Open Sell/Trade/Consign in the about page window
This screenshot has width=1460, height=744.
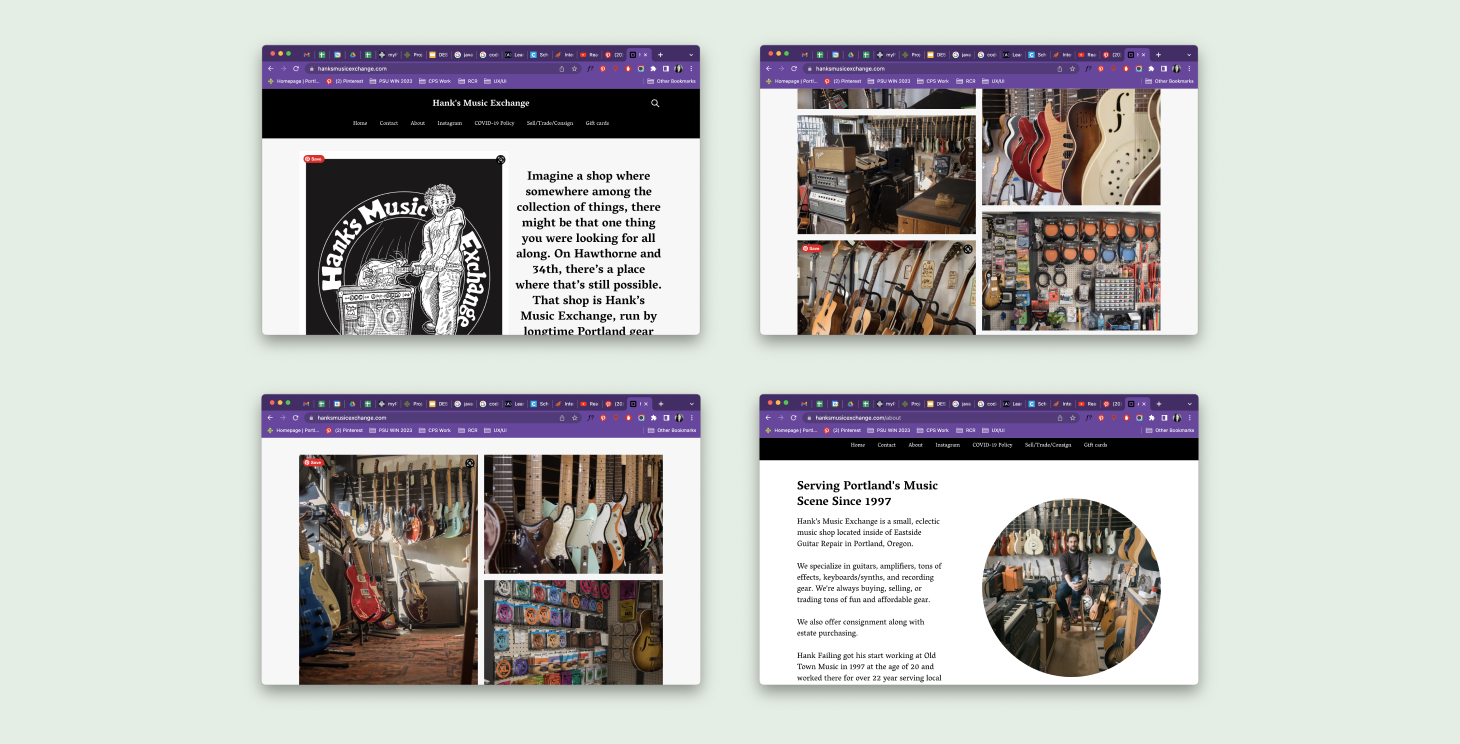[1048, 445]
